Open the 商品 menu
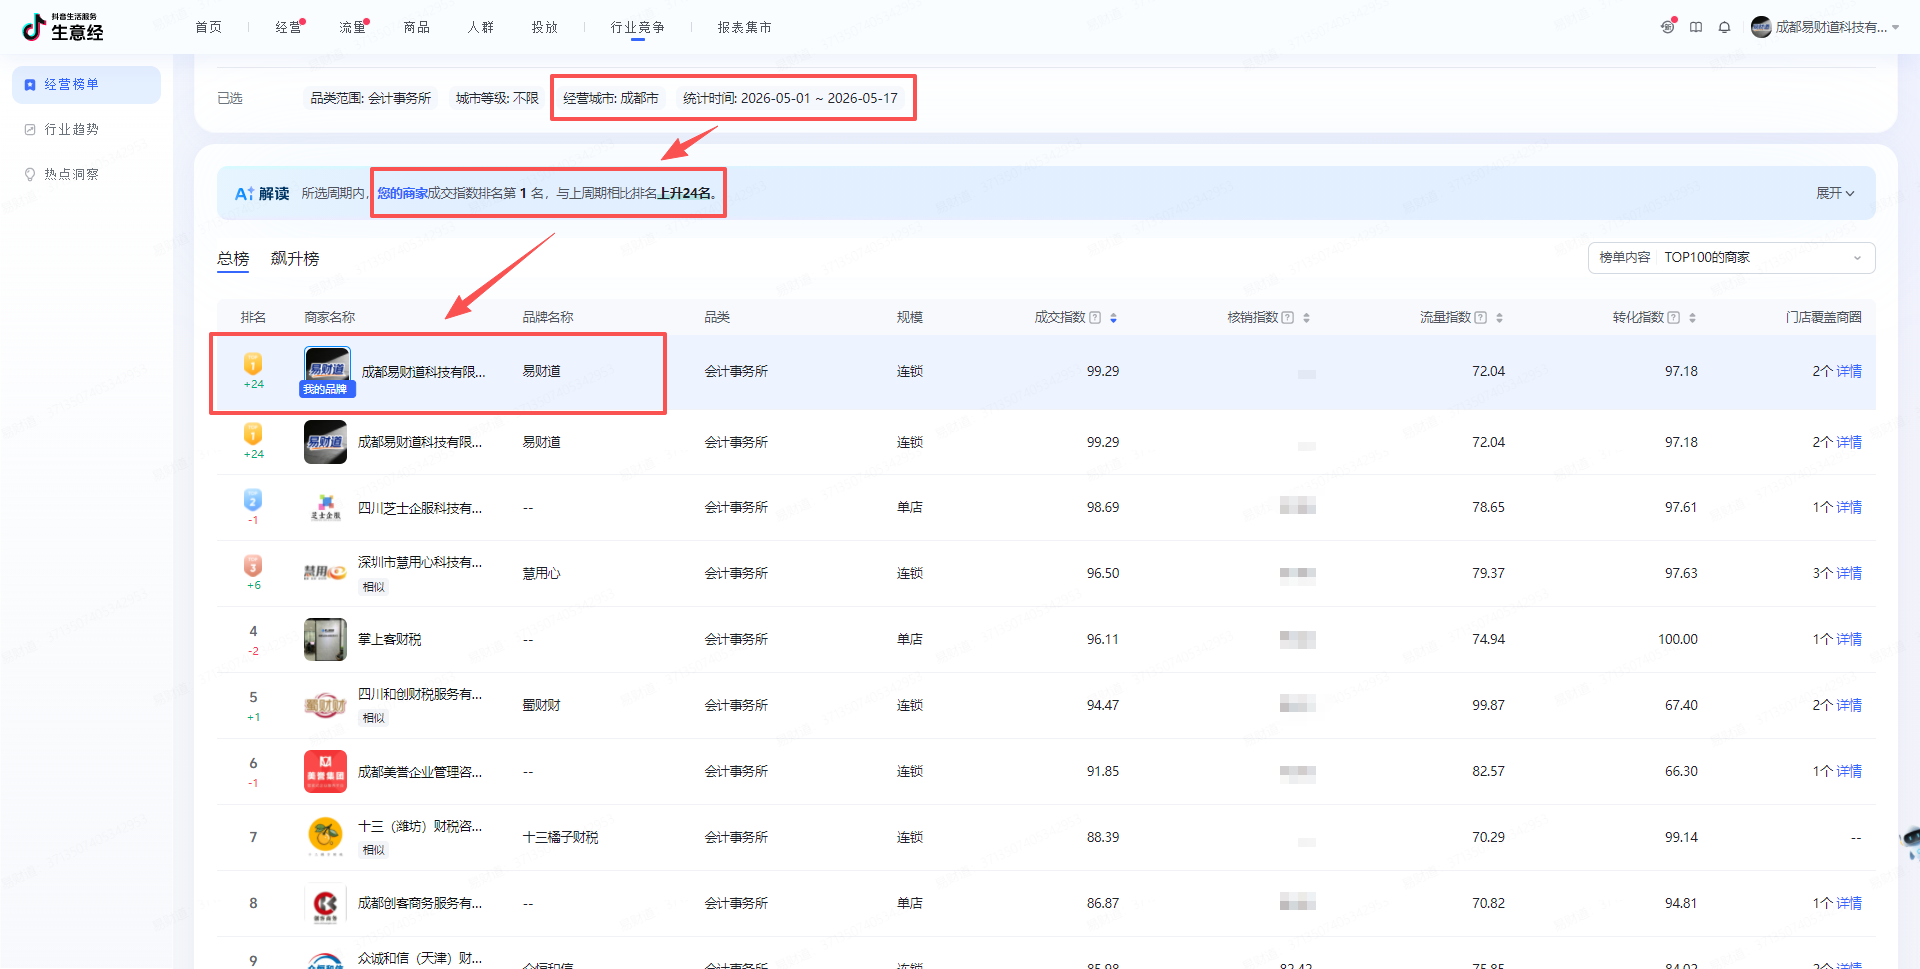Image resolution: width=1920 pixels, height=969 pixels. [417, 28]
